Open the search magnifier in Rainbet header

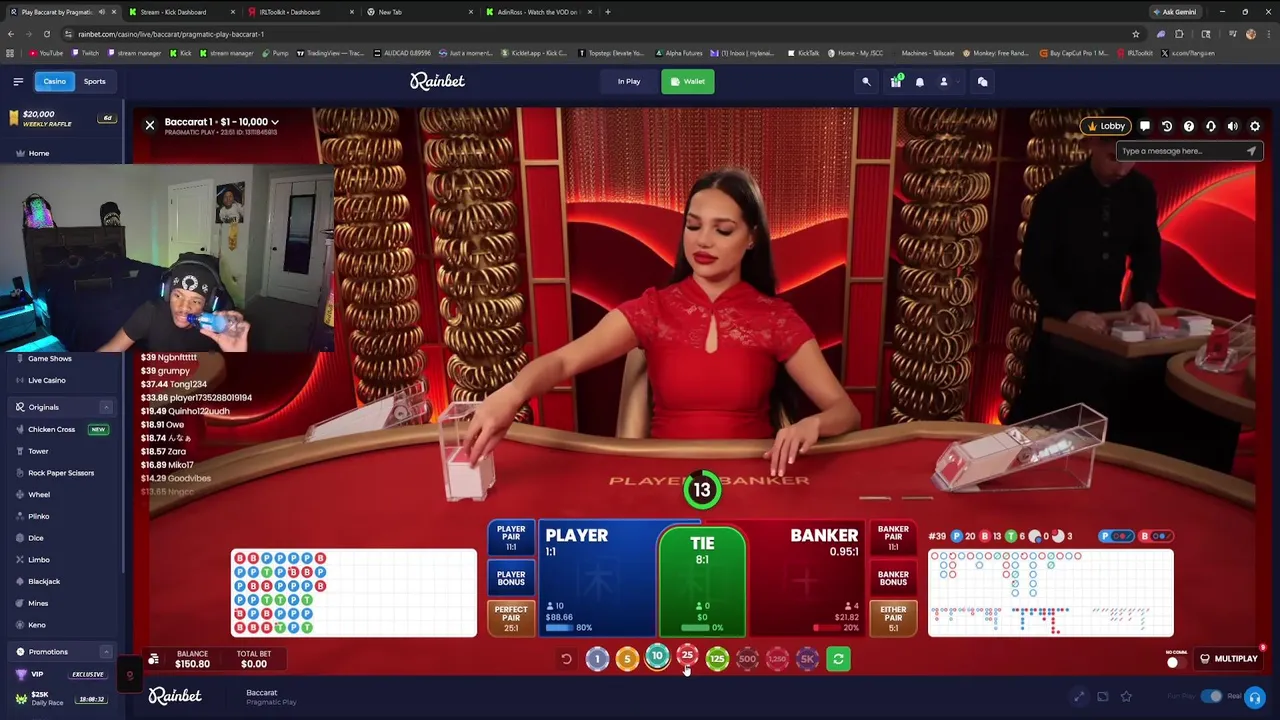coord(867,82)
